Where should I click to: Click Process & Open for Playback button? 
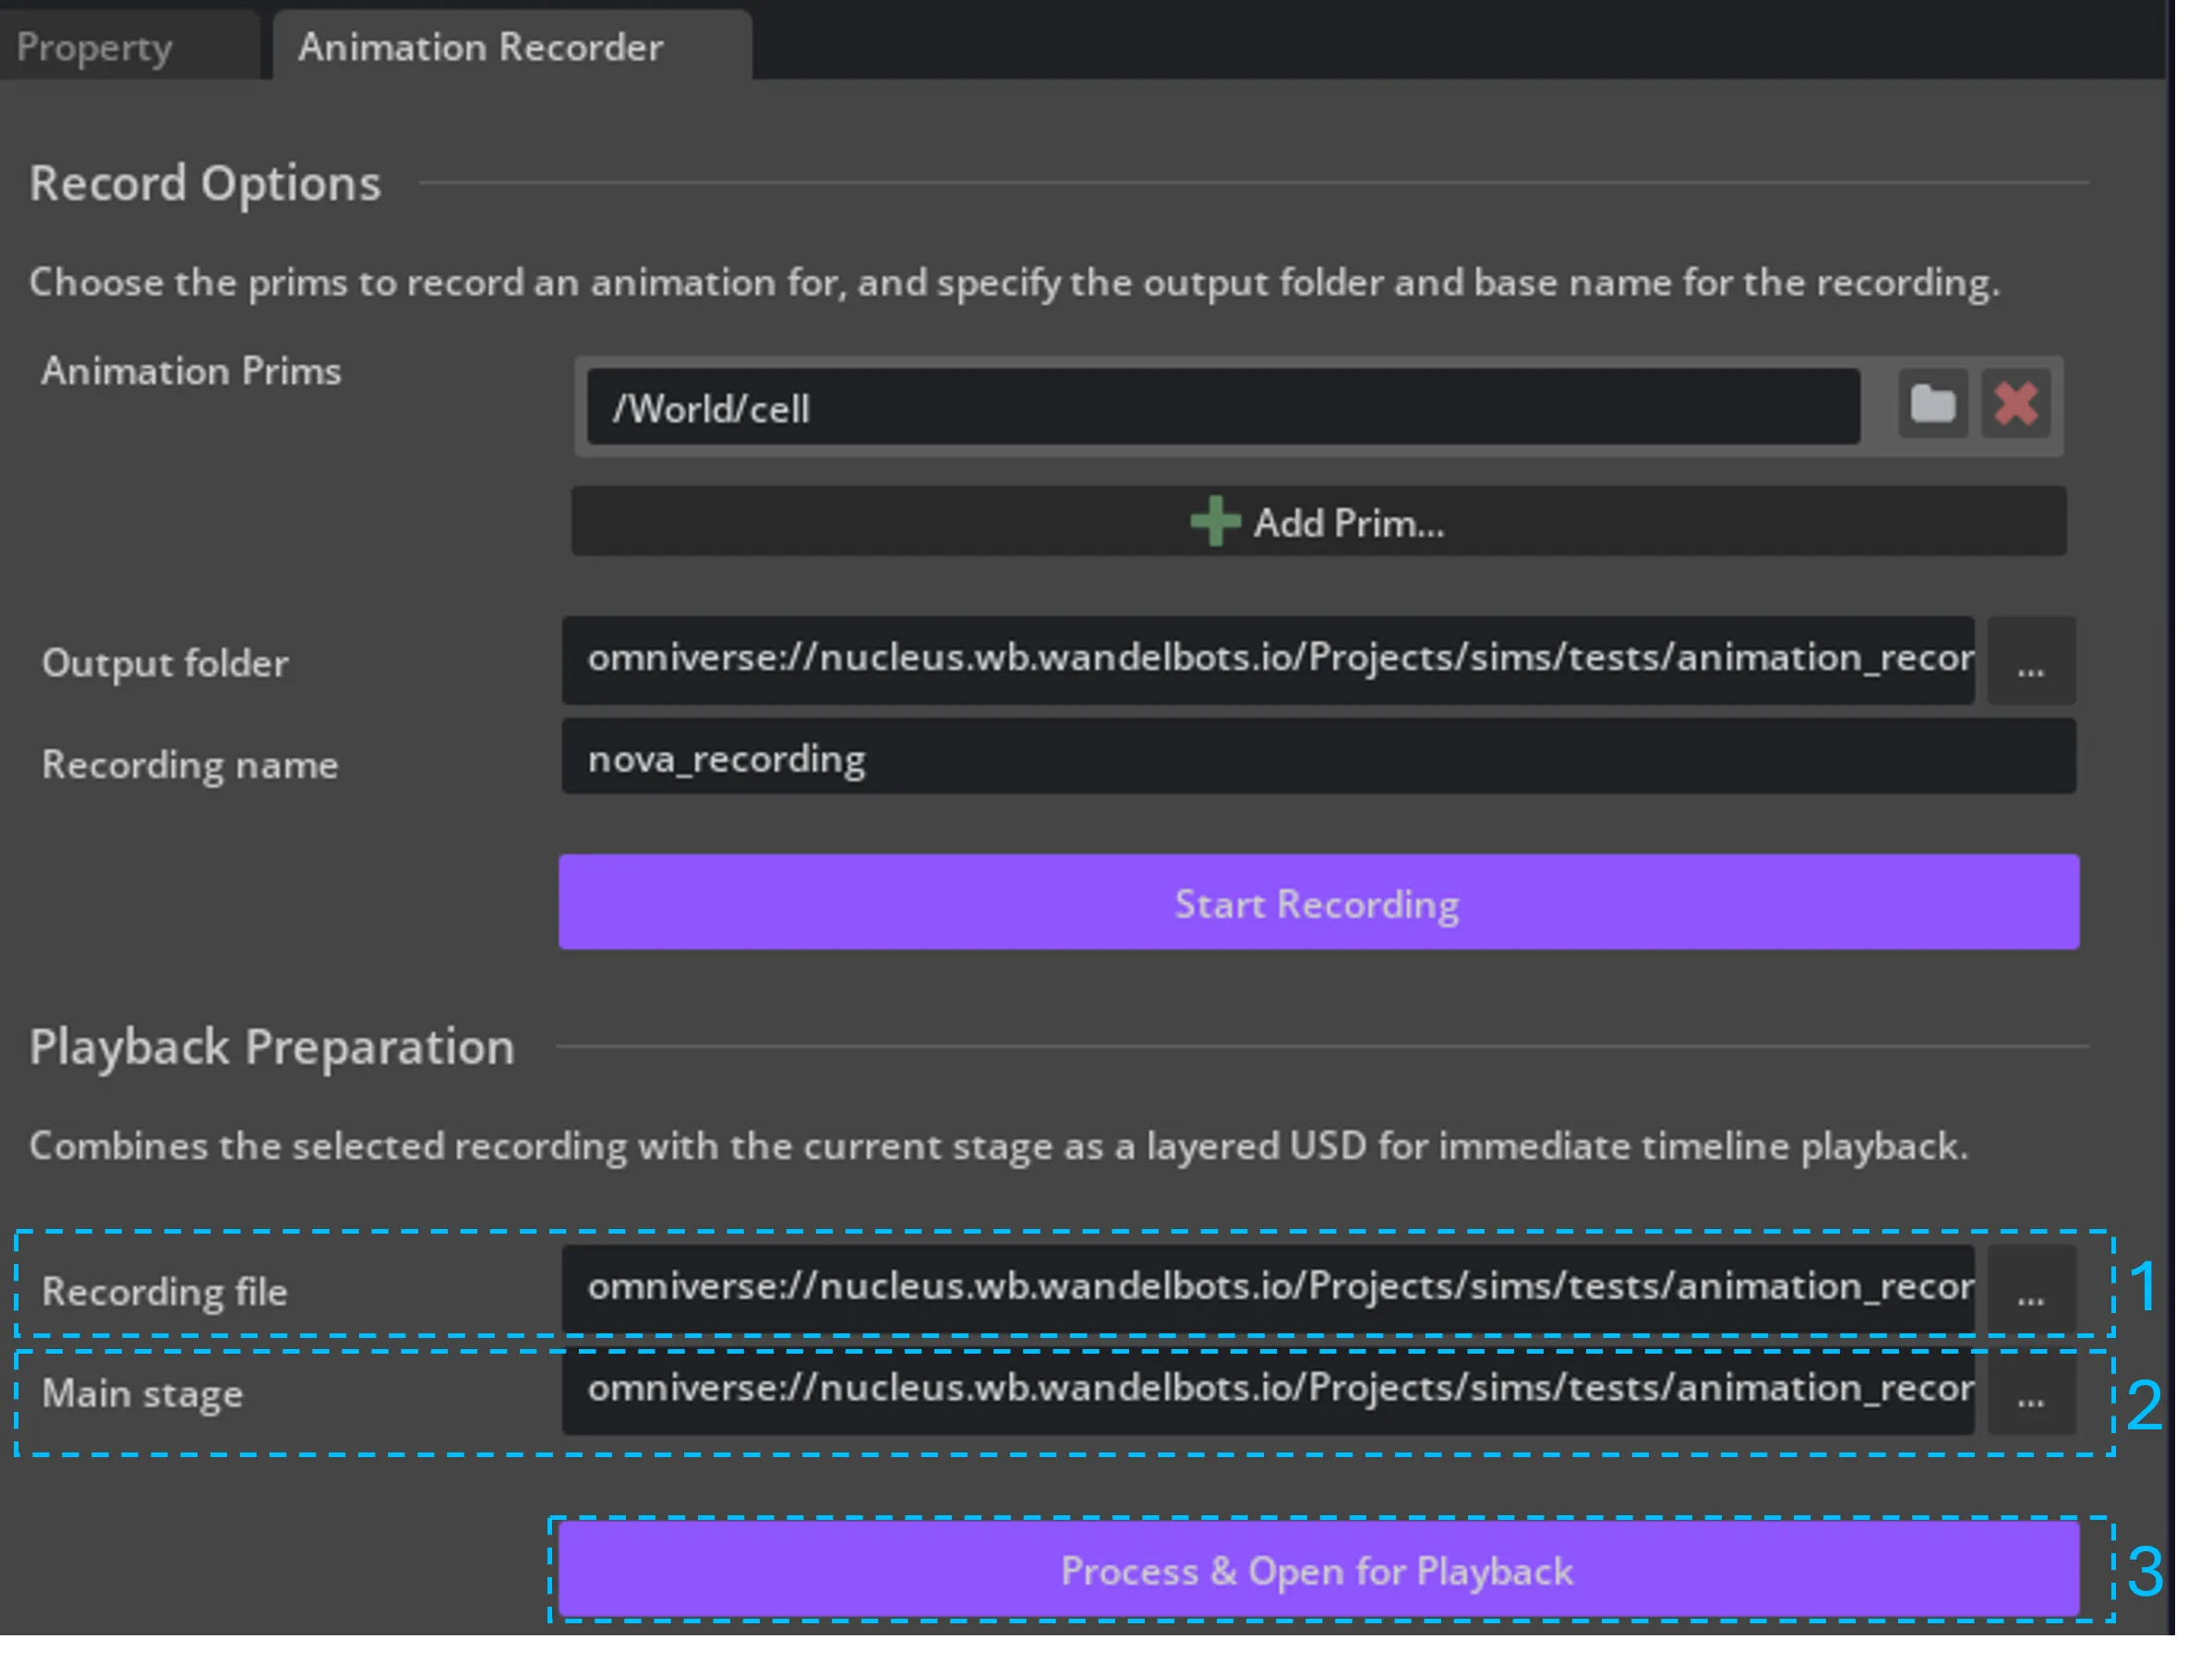pos(1318,1570)
